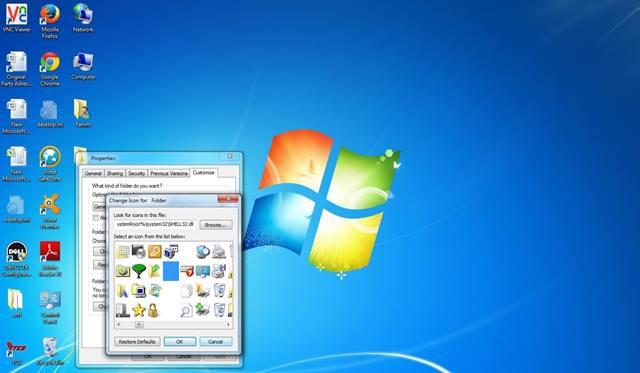Confirm with OK in Change Icon dialog
This screenshot has width=640, height=373.
pyautogui.click(x=180, y=342)
